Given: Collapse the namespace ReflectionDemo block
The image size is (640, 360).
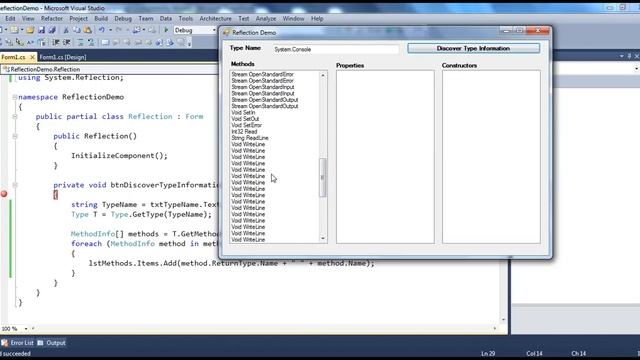Looking at the screenshot, I should (15, 97).
